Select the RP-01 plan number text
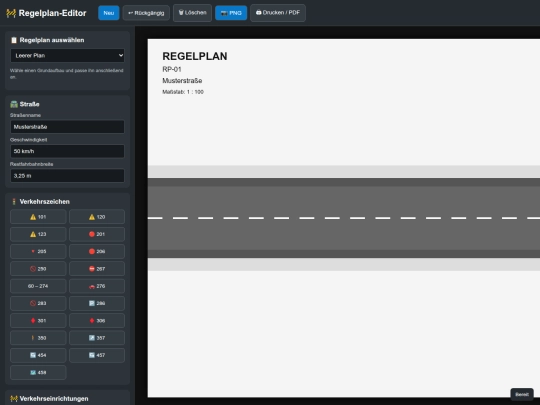540x405 pixels. click(x=172, y=69)
